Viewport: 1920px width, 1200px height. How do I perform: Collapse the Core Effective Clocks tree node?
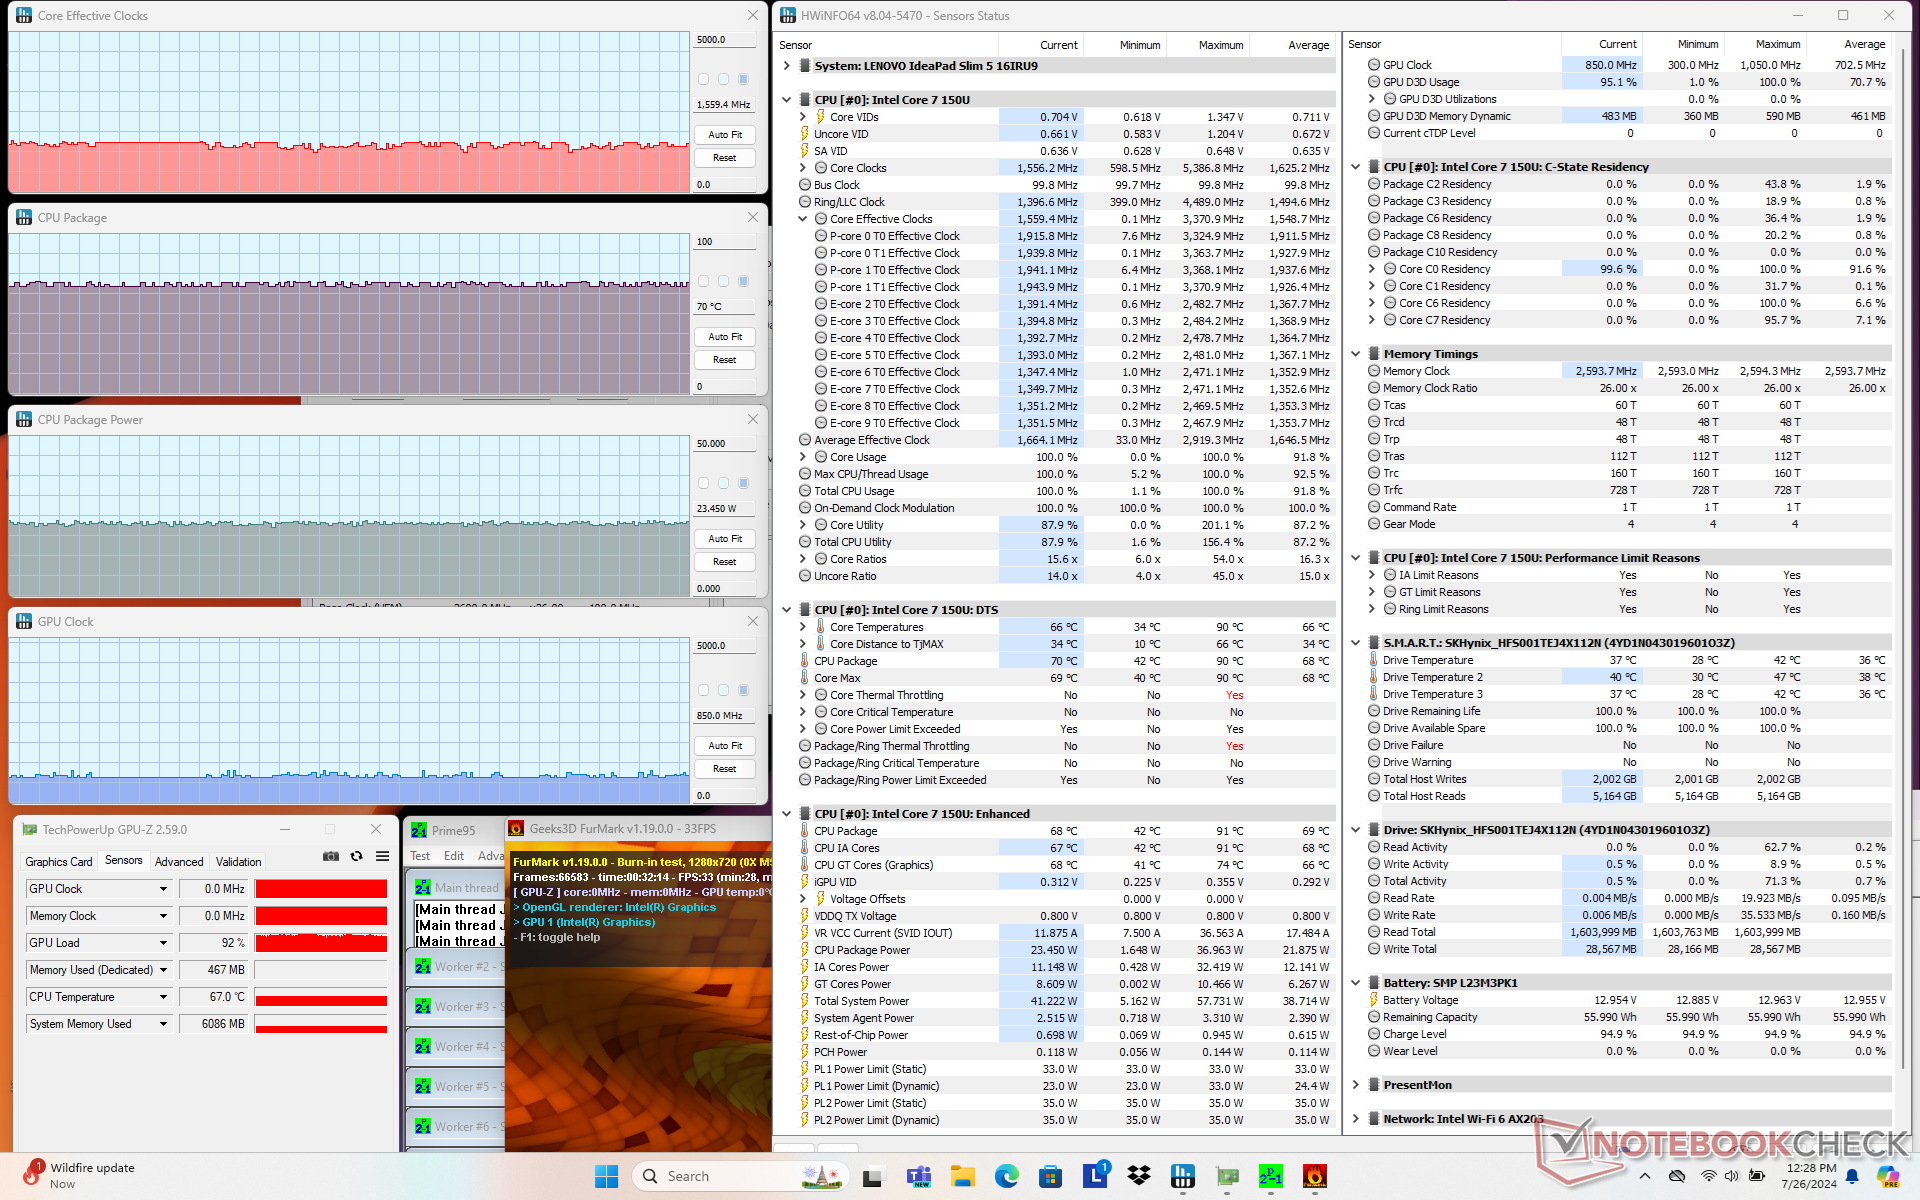tap(802, 219)
